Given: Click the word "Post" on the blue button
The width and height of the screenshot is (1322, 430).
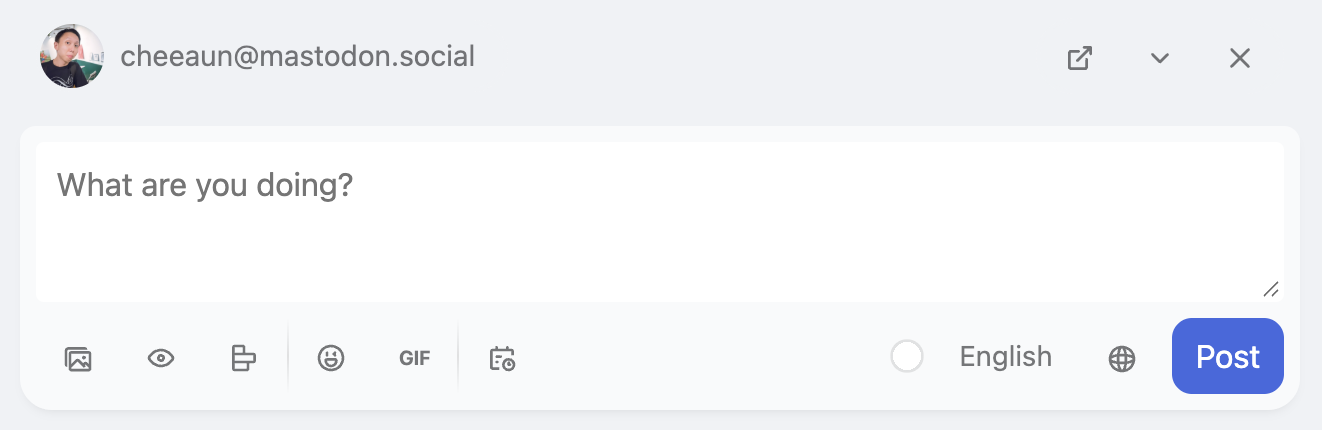Looking at the screenshot, I should [x=1227, y=357].
